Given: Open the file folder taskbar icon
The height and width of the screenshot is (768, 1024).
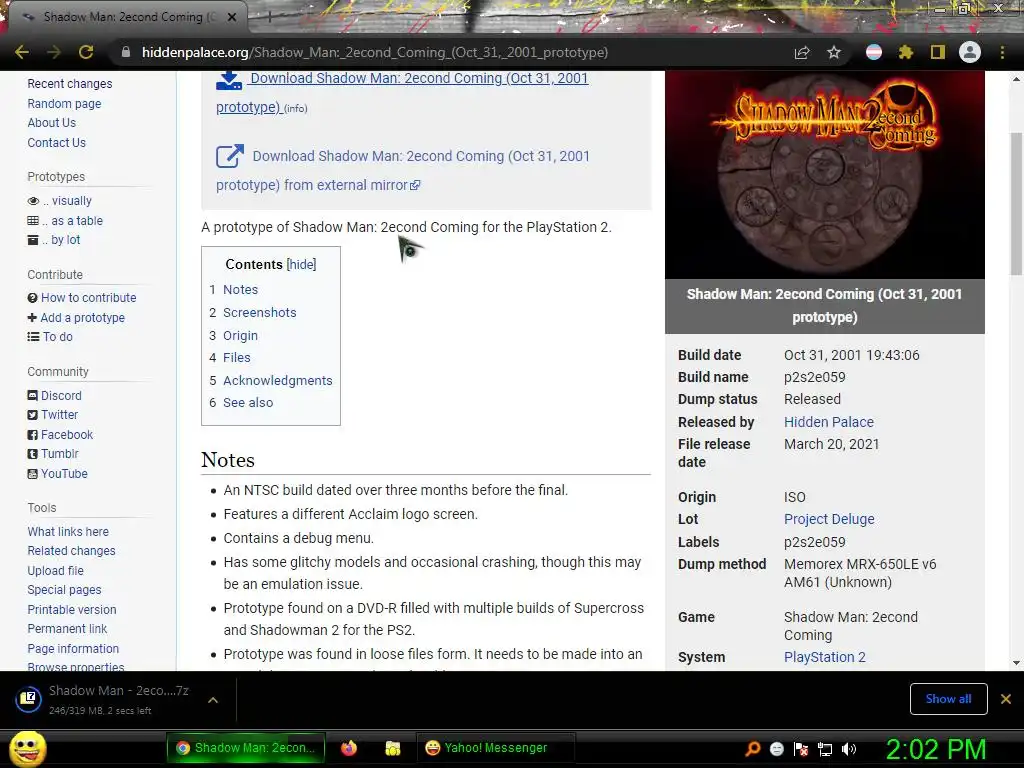Looking at the screenshot, I should coord(392,748).
